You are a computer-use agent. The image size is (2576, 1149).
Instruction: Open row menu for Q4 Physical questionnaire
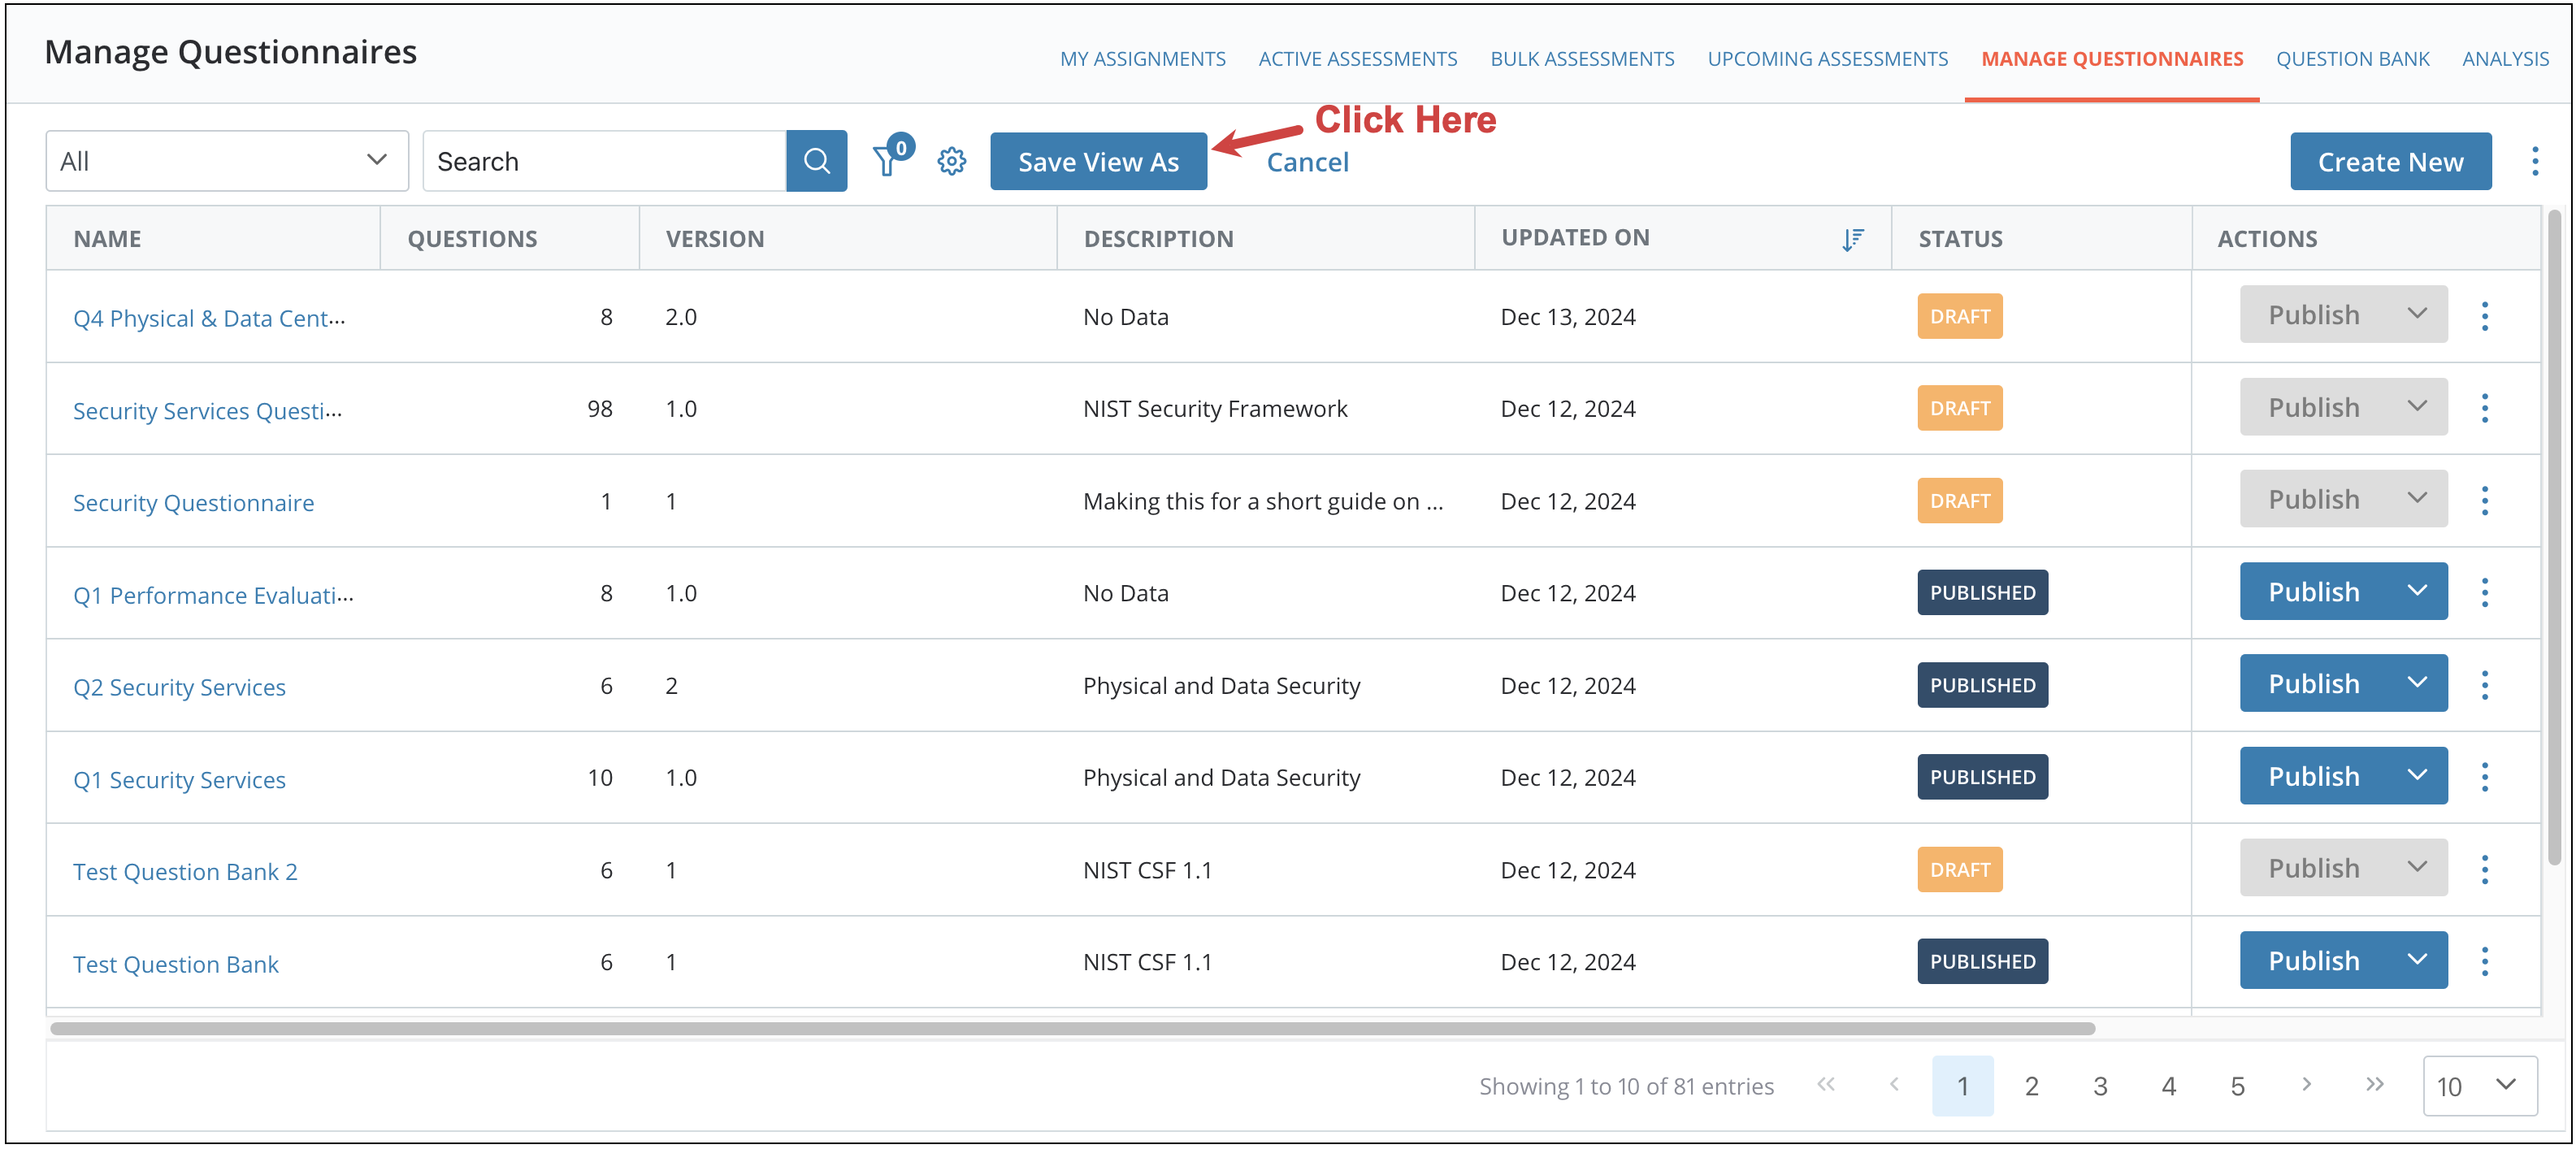[2484, 316]
